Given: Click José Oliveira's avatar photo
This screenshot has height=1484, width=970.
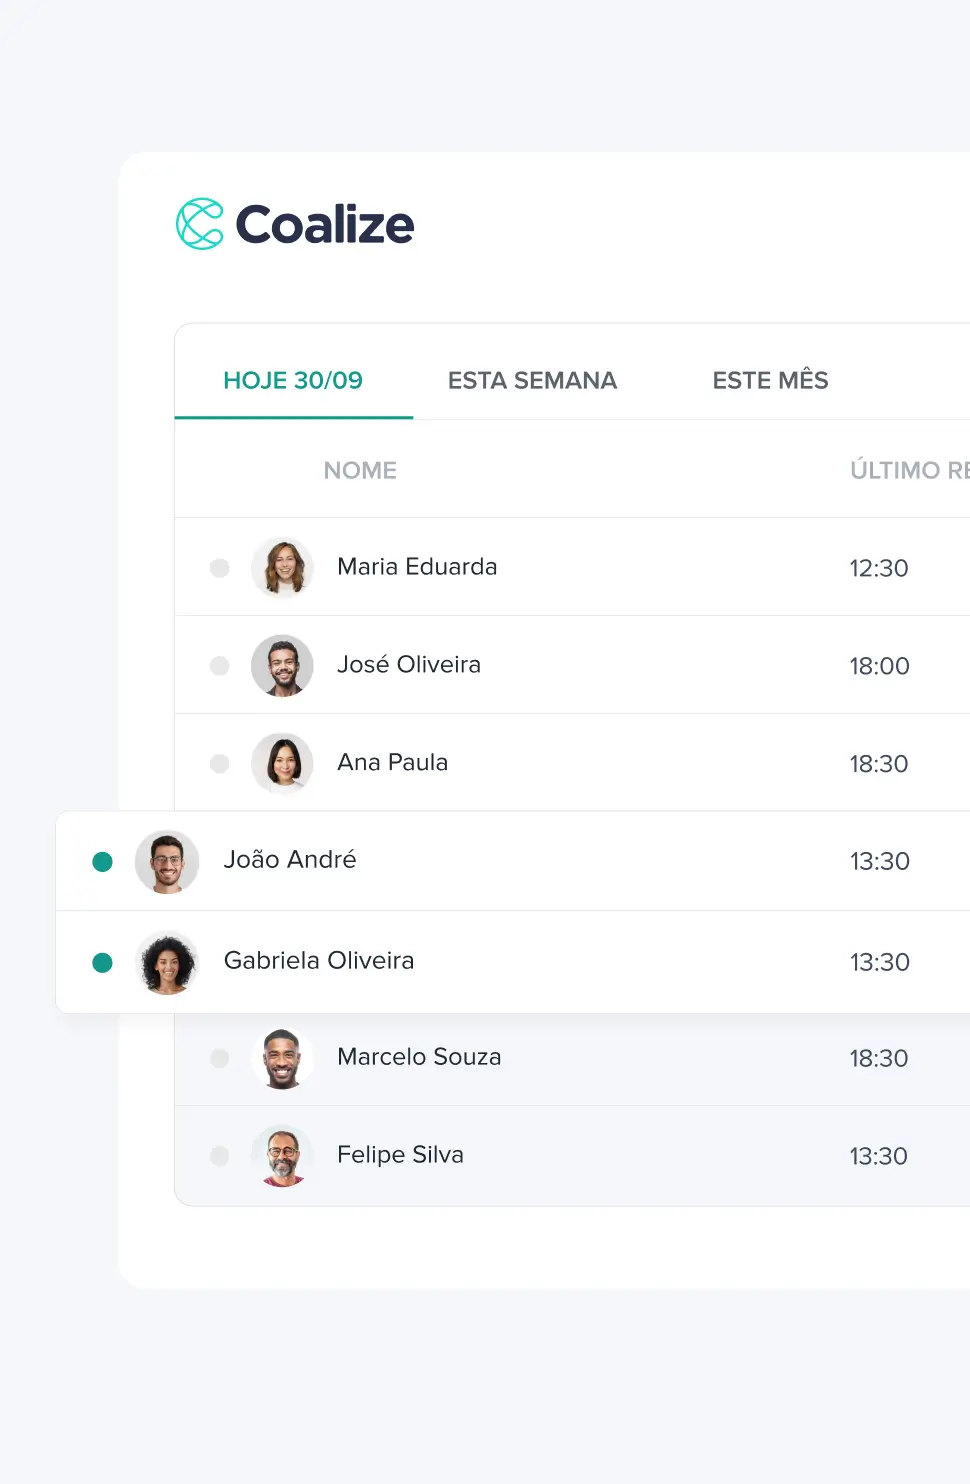Looking at the screenshot, I should 282,666.
